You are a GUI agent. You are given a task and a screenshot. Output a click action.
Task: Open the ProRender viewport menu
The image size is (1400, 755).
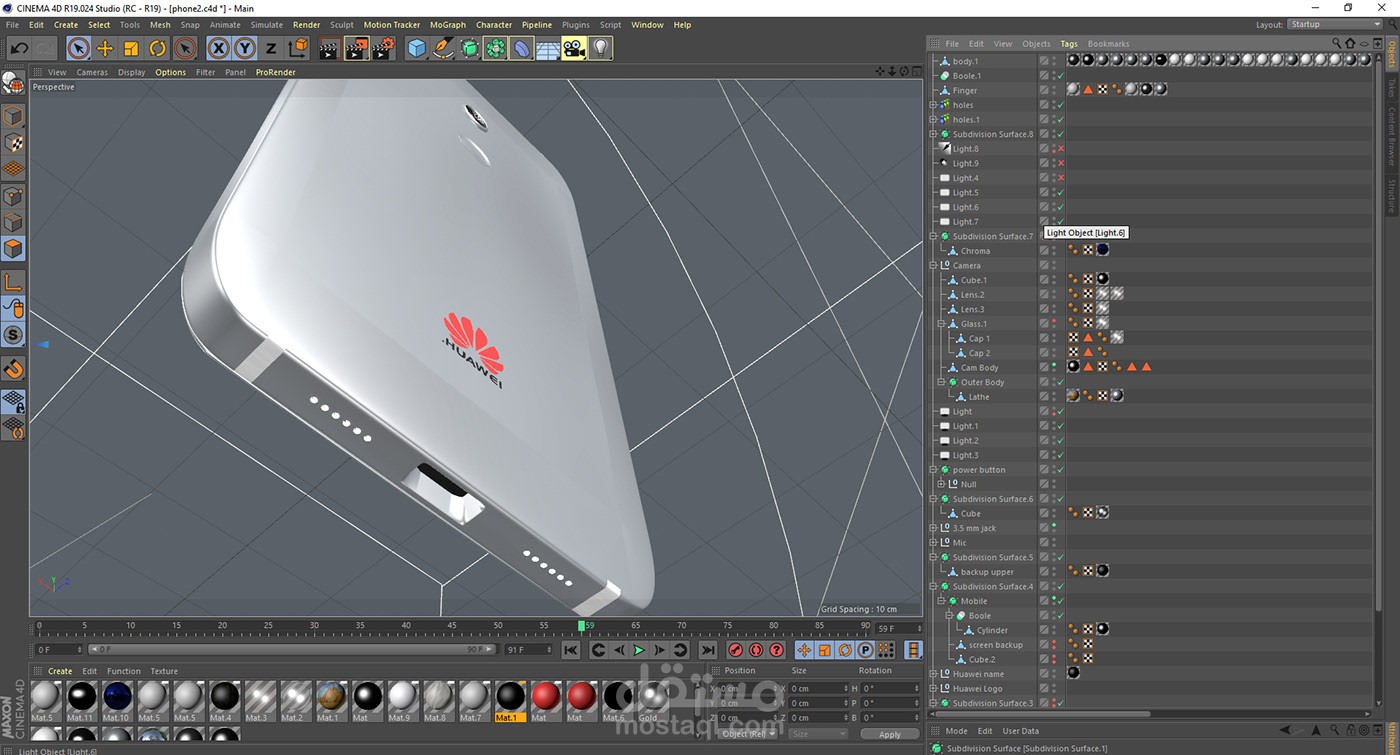[x=275, y=72]
